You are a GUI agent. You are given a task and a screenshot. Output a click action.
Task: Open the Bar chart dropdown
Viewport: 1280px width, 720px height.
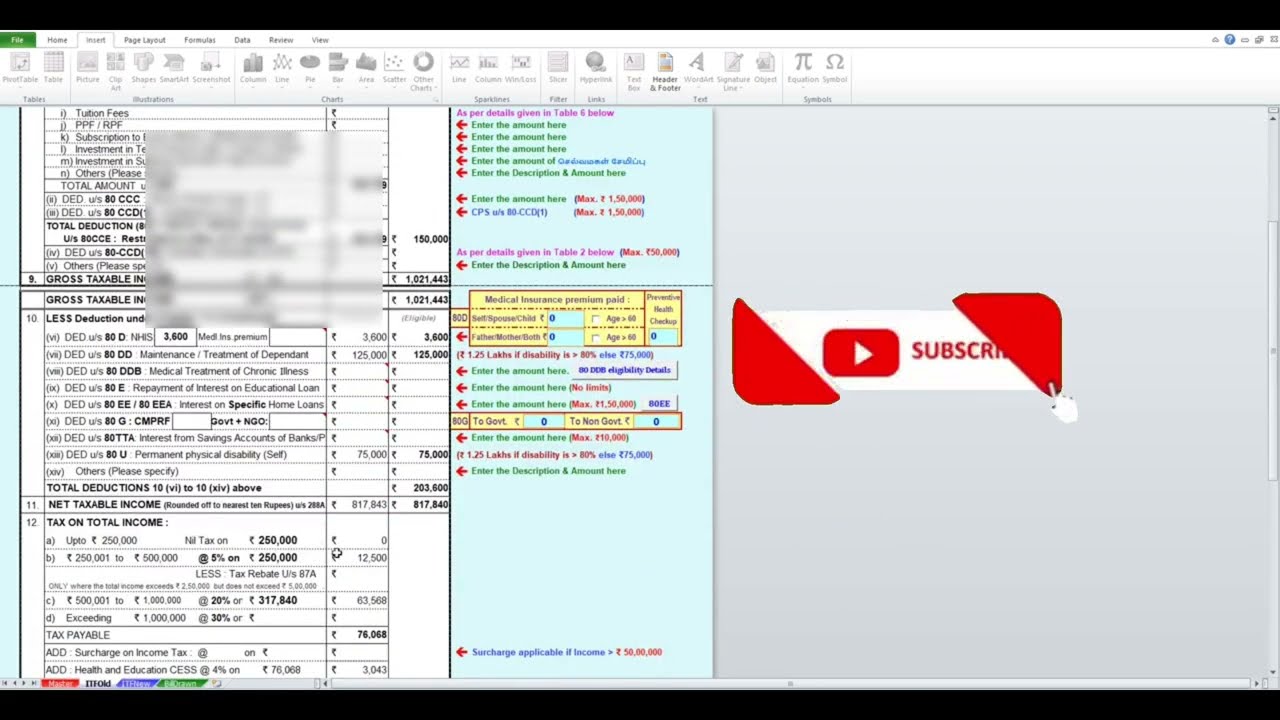[338, 68]
